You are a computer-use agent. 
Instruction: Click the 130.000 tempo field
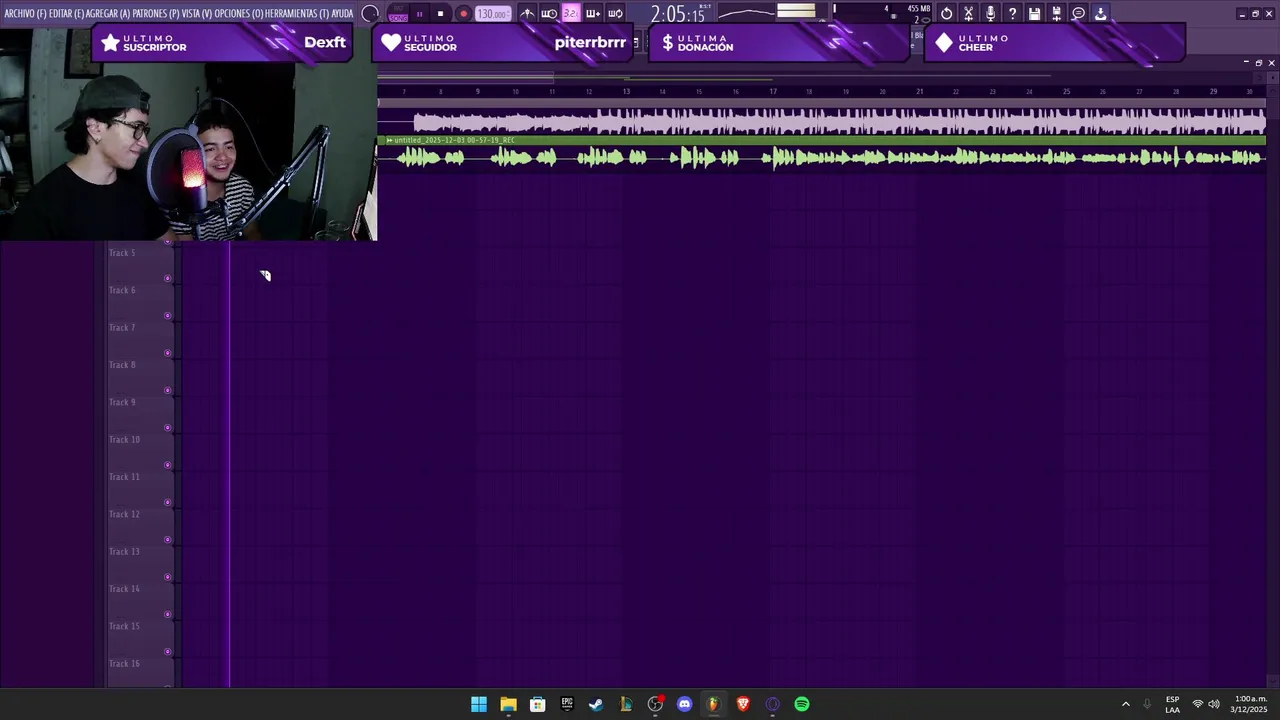[492, 14]
